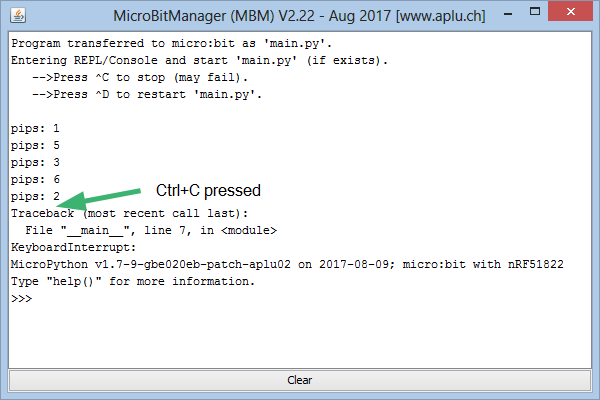This screenshot has width=600, height=400.
Task: Click the Java icon in the title bar
Action: [18, 16]
